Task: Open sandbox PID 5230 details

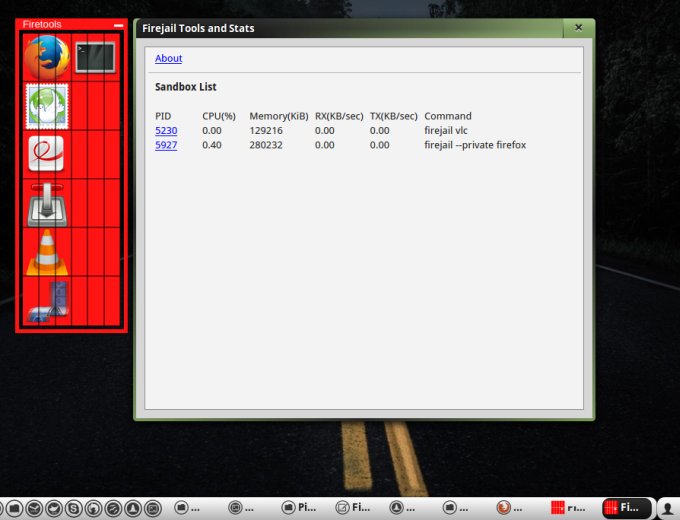Action: (x=166, y=131)
